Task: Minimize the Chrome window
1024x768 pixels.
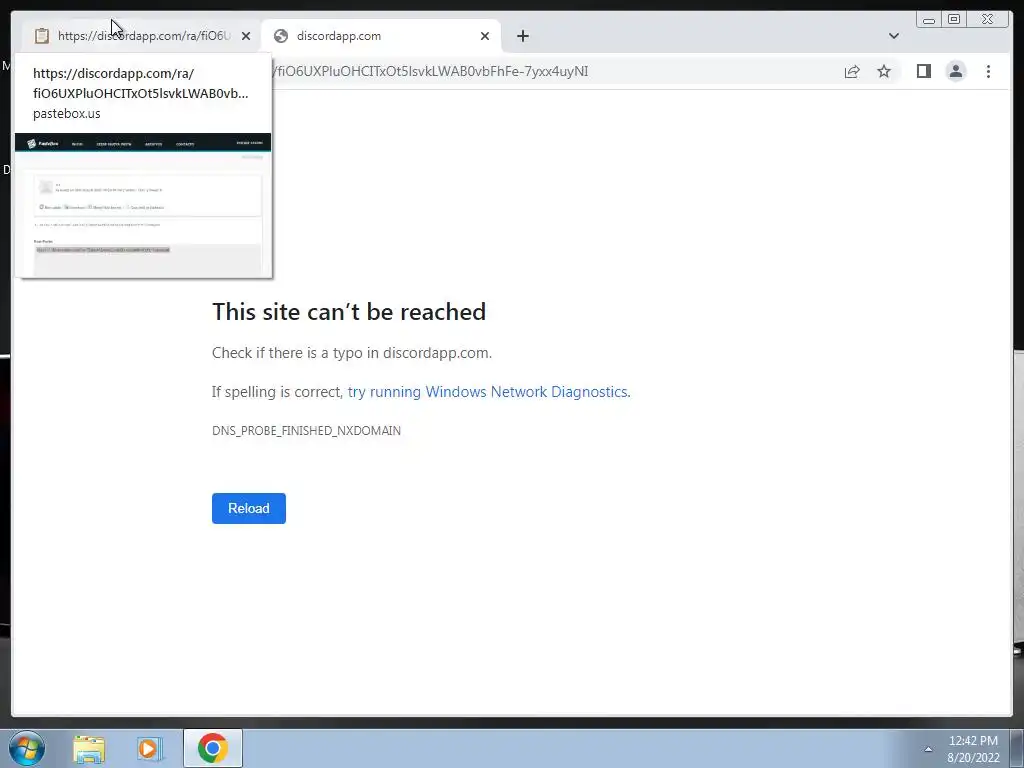Action: point(929,20)
